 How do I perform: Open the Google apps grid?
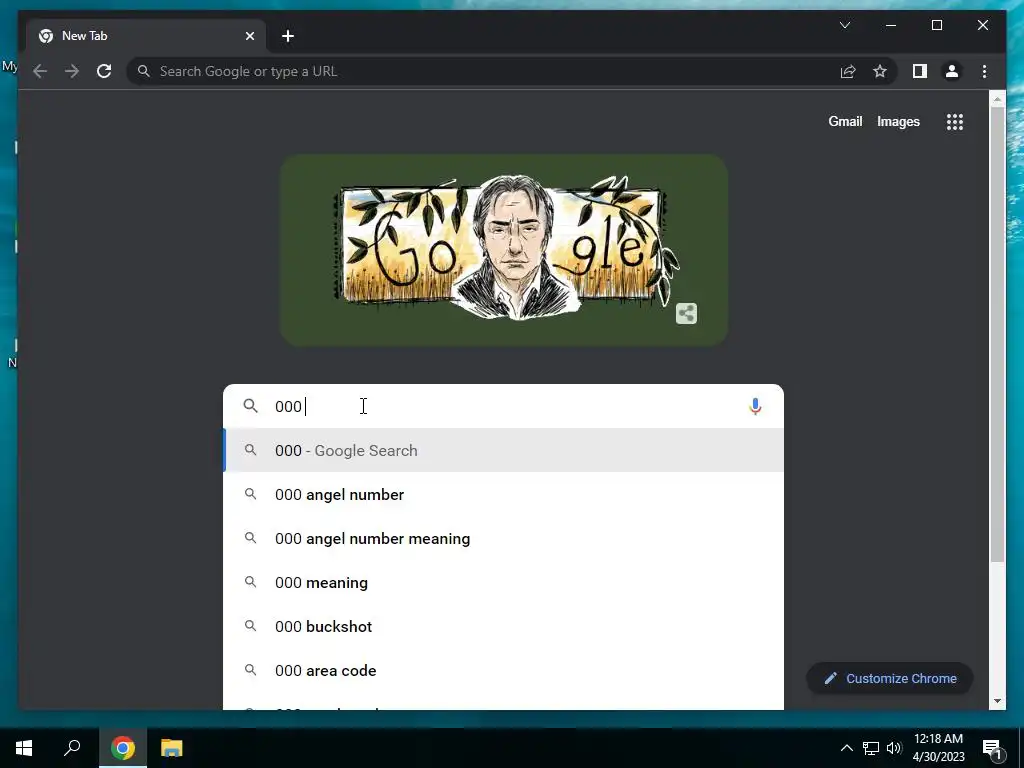(955, 121)
